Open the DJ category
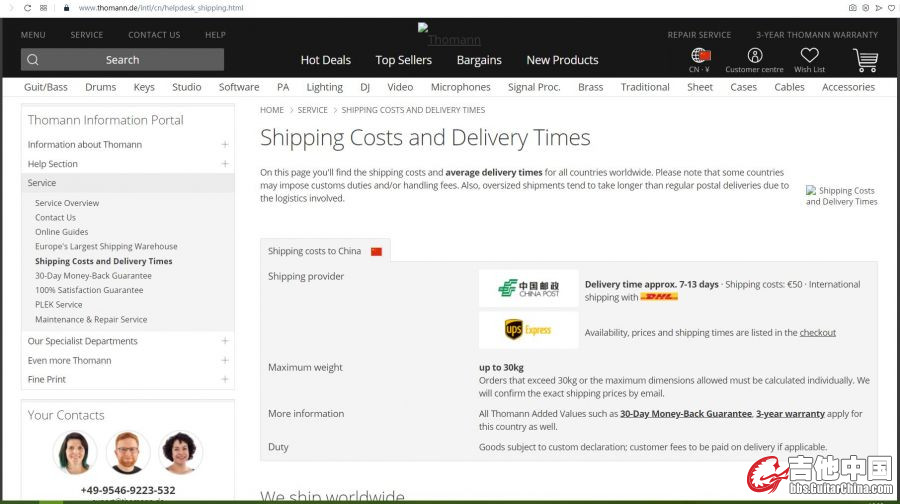The image size is (900, 504). click(365, 87)
